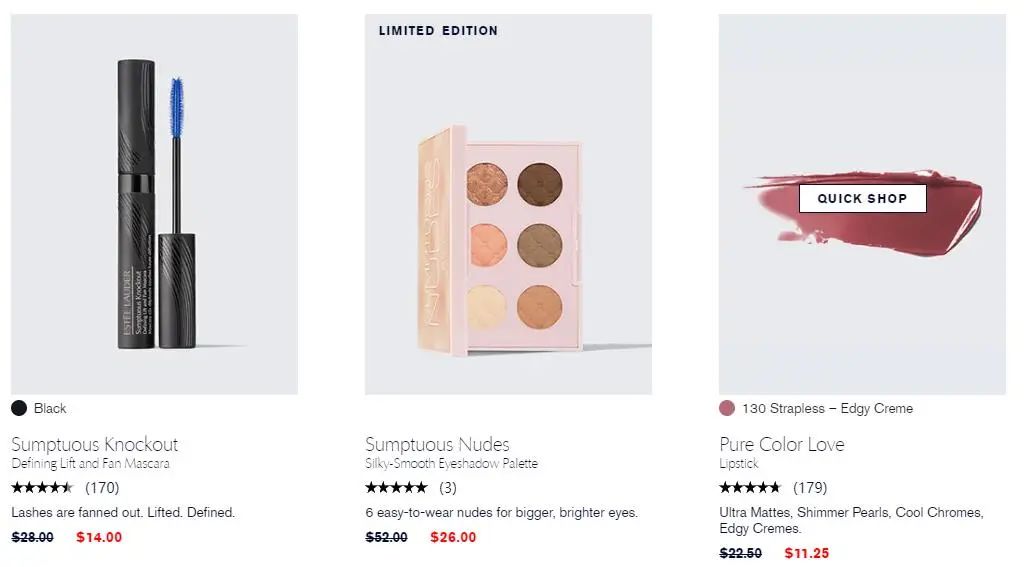Click the eyeshadow palette star rating
This screenshot has height=567, width=1024.
(x=396, y=487)
